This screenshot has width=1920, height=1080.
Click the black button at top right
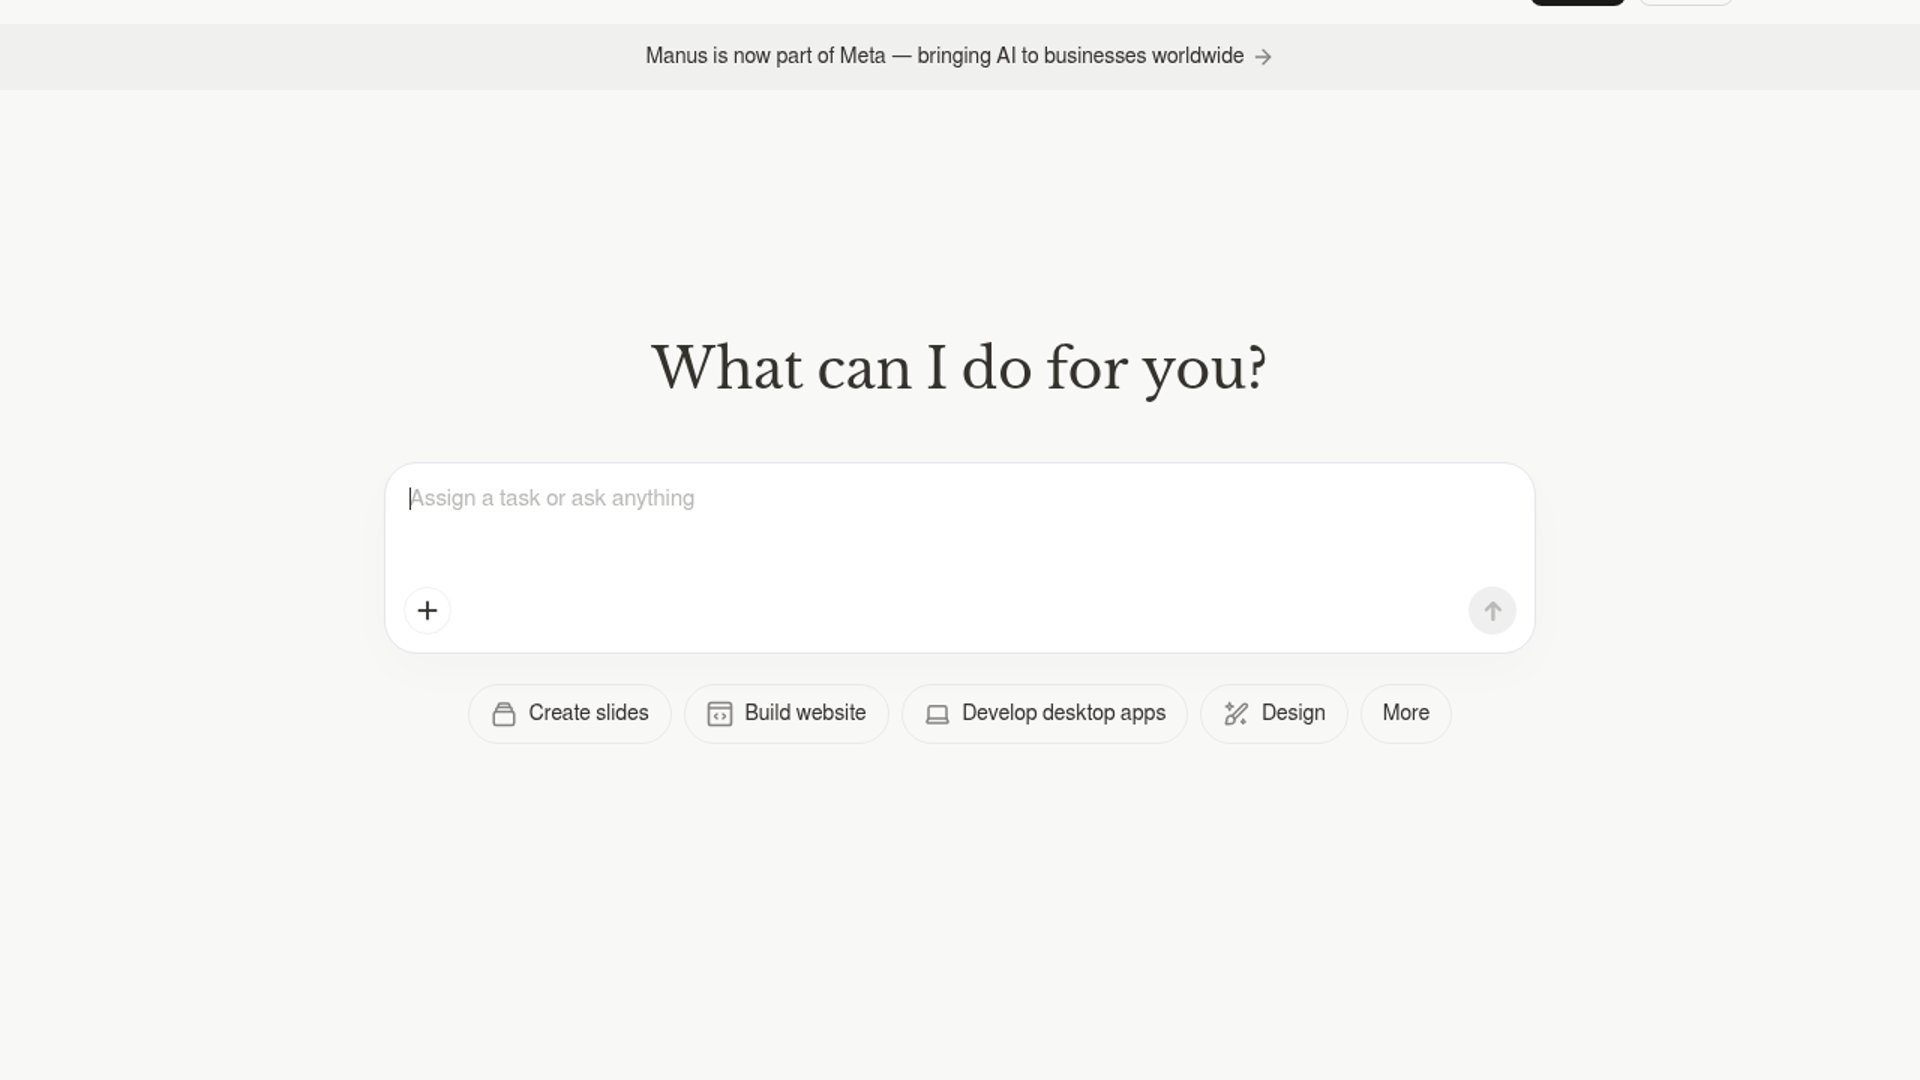1577,2
